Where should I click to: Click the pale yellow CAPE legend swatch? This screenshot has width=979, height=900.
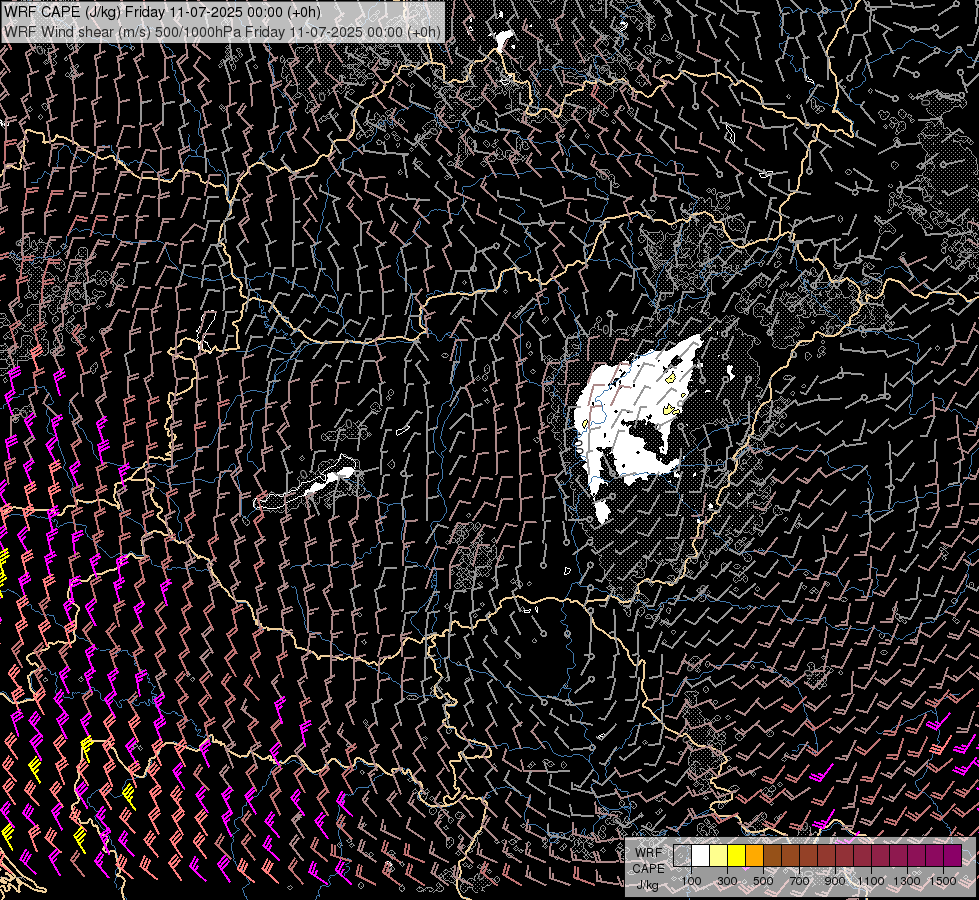(x=719, y=855)
